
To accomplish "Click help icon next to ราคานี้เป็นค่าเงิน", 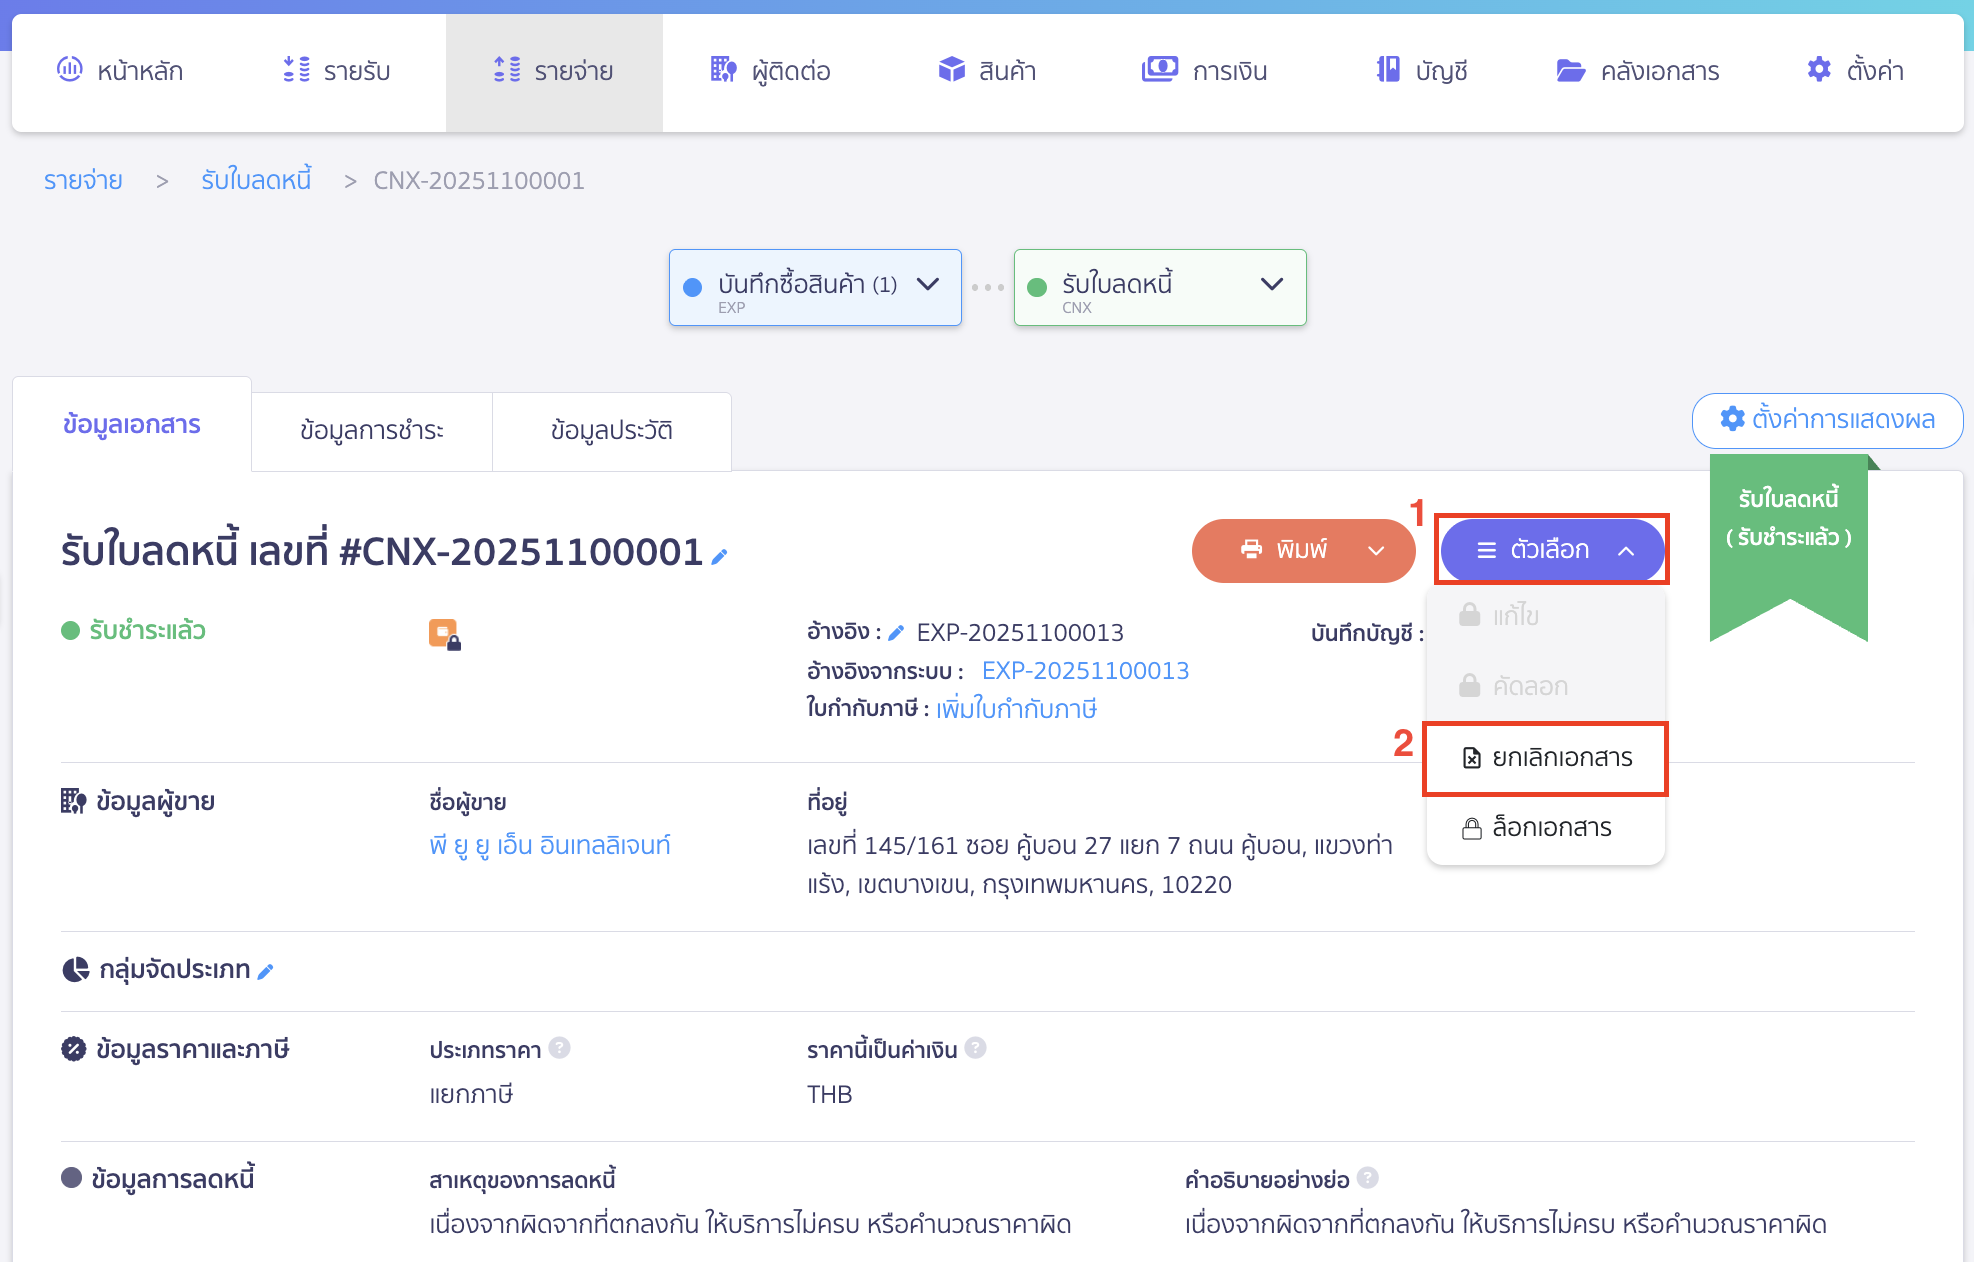I will [x=976, y=1048].
